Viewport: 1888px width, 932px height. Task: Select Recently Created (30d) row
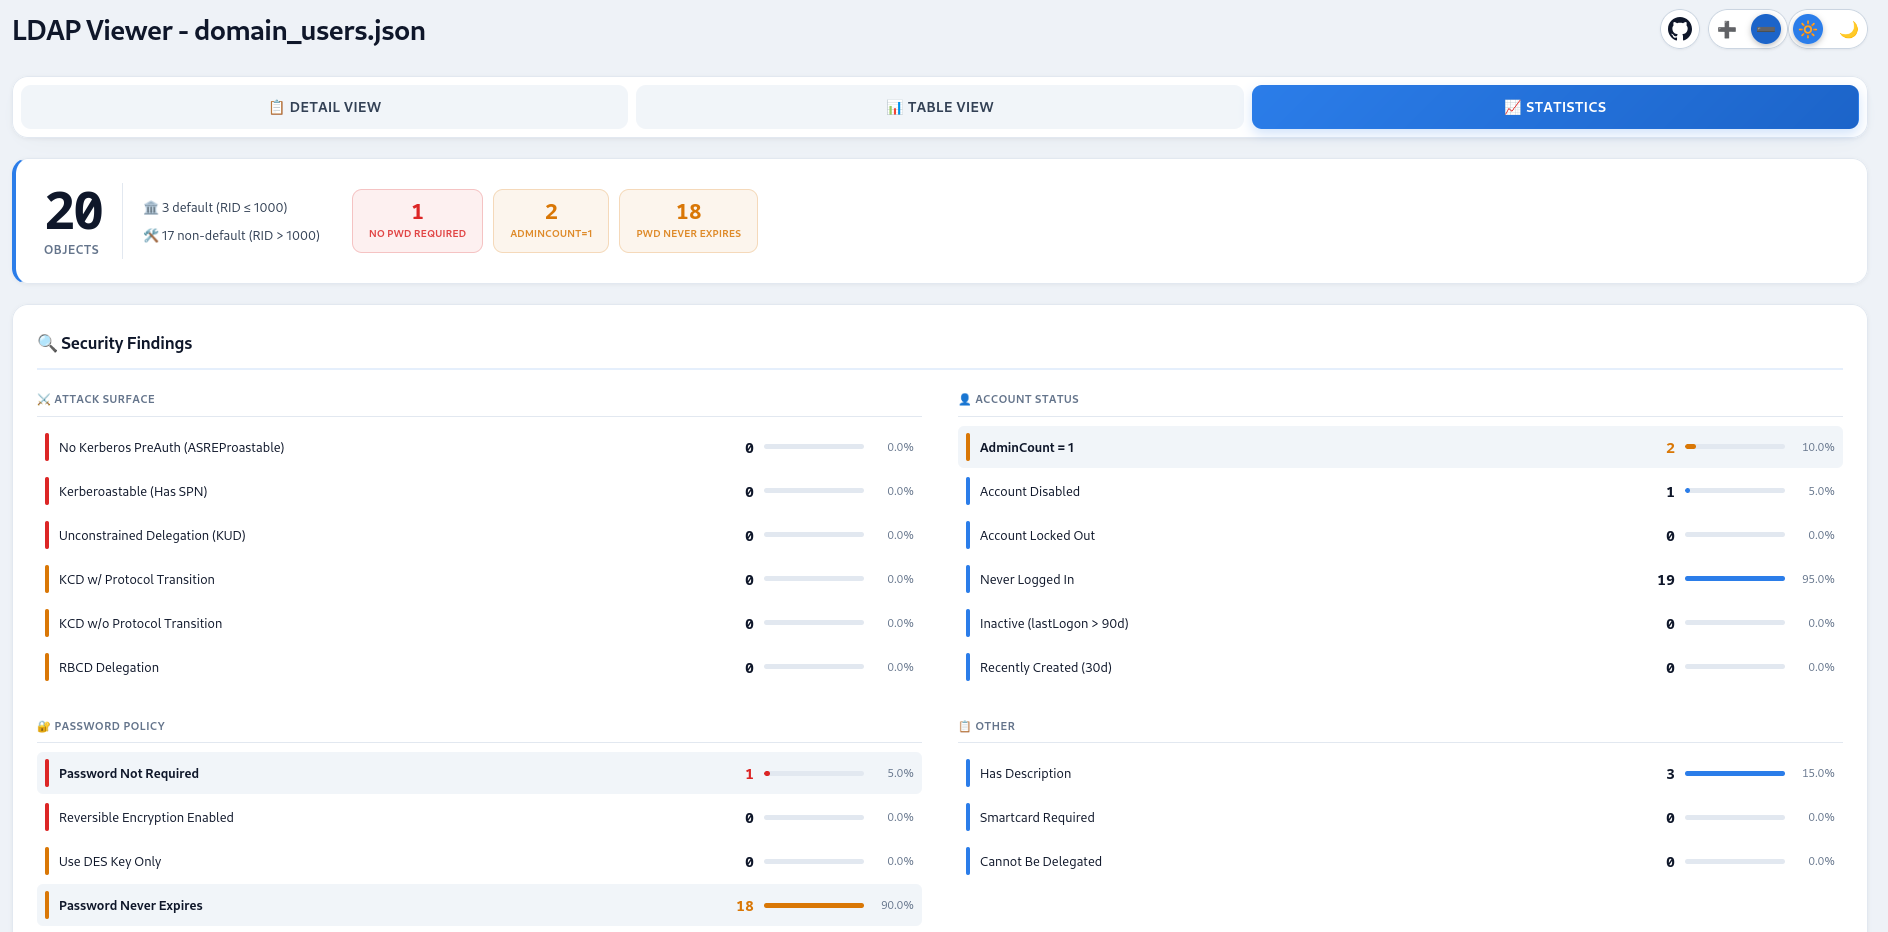click(x=1400, y=667)
